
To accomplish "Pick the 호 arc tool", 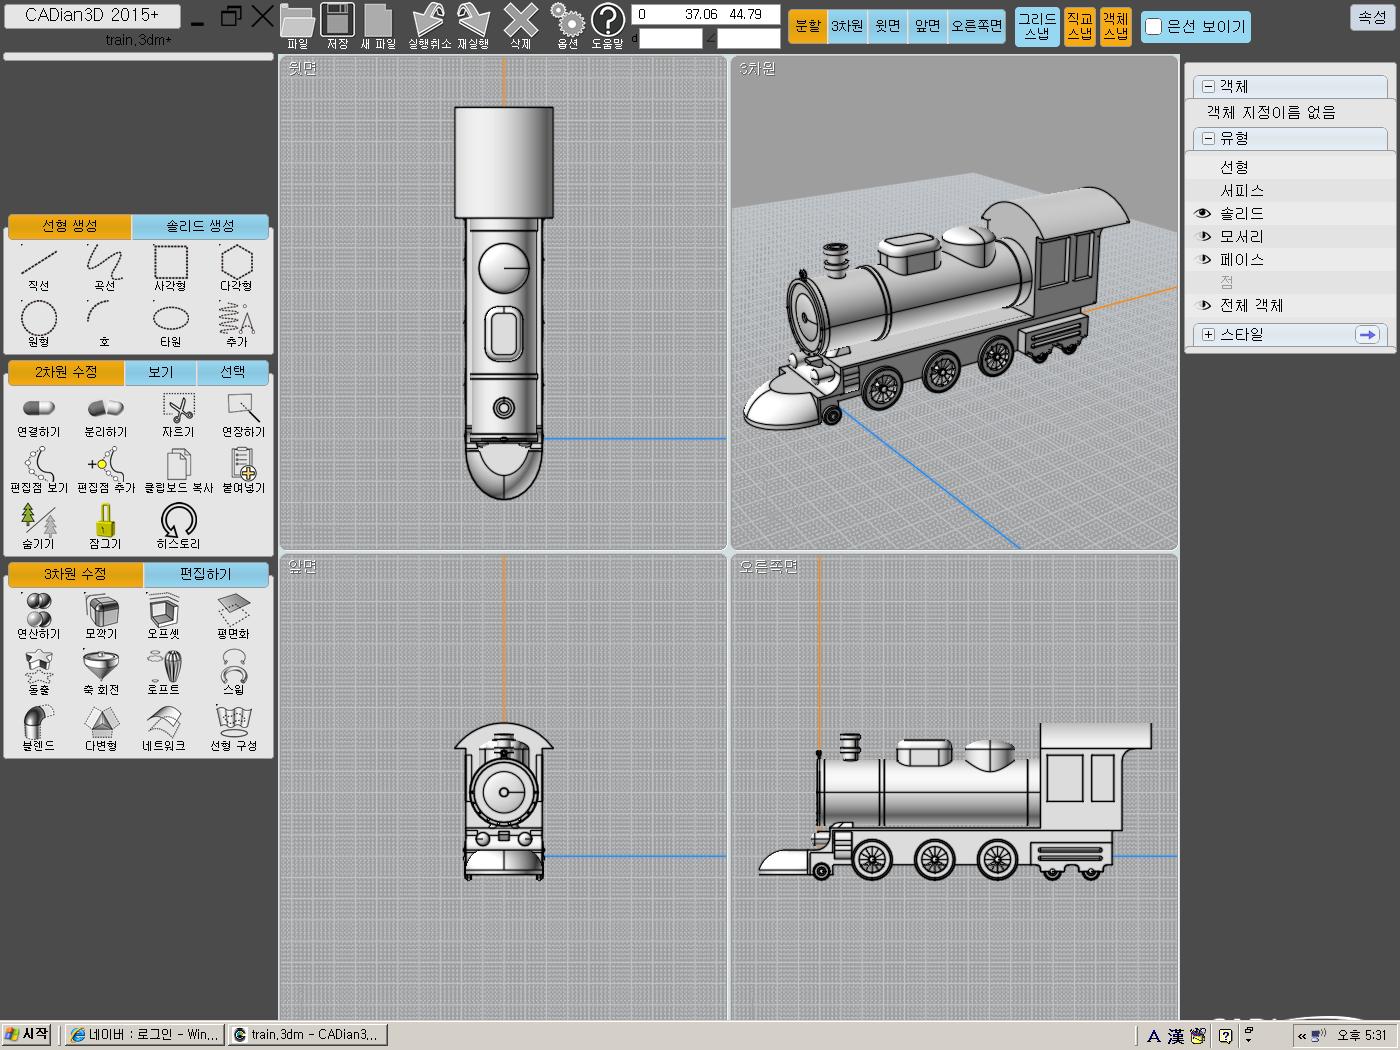I will click(104, 324).
